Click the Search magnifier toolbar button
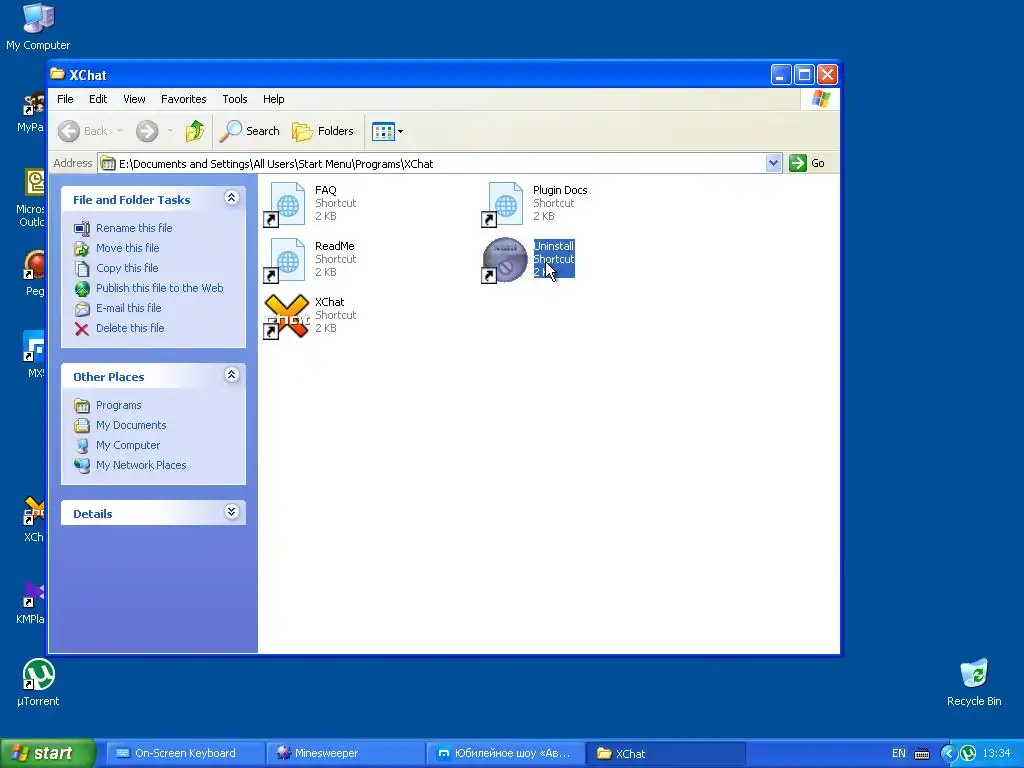1024x768 pixels. click(x=249, y=131)
